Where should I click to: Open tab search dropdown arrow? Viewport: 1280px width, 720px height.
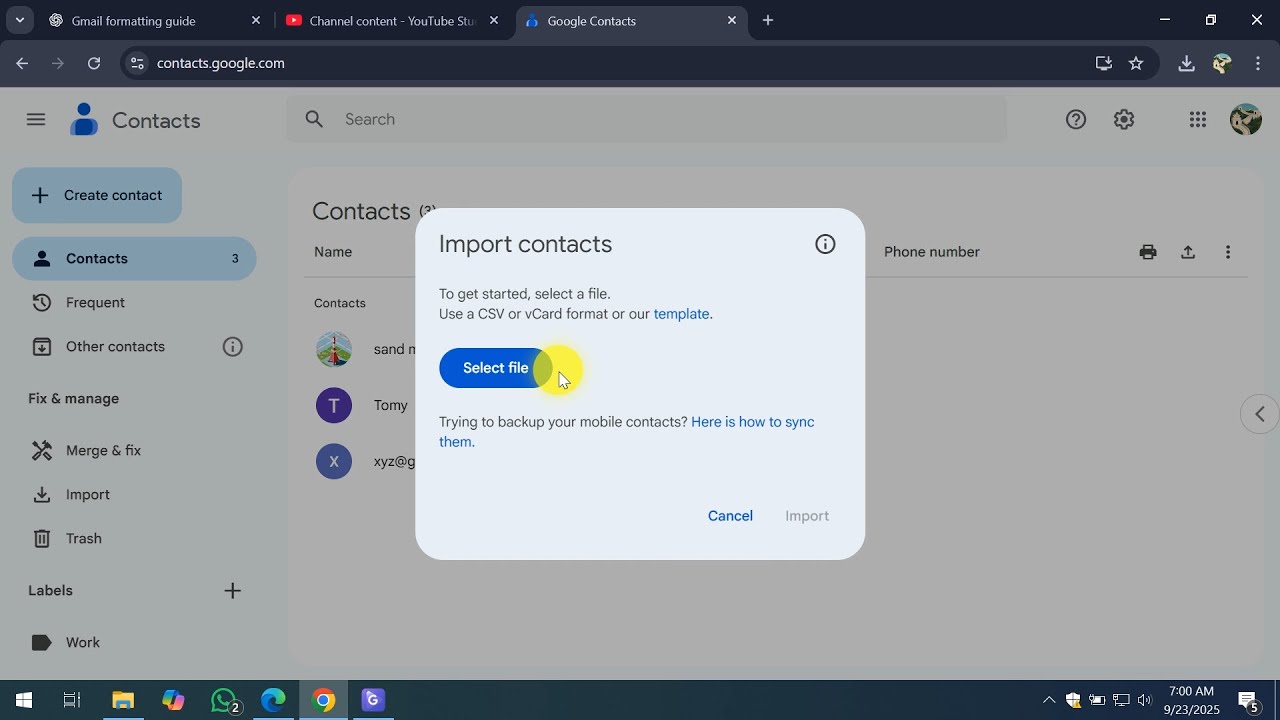(x=19, y=20)
